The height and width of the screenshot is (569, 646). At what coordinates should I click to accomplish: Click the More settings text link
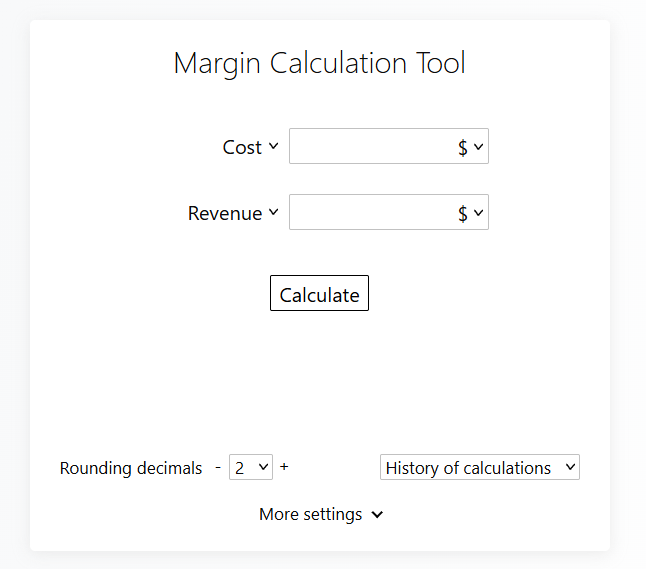pos(310,514)
